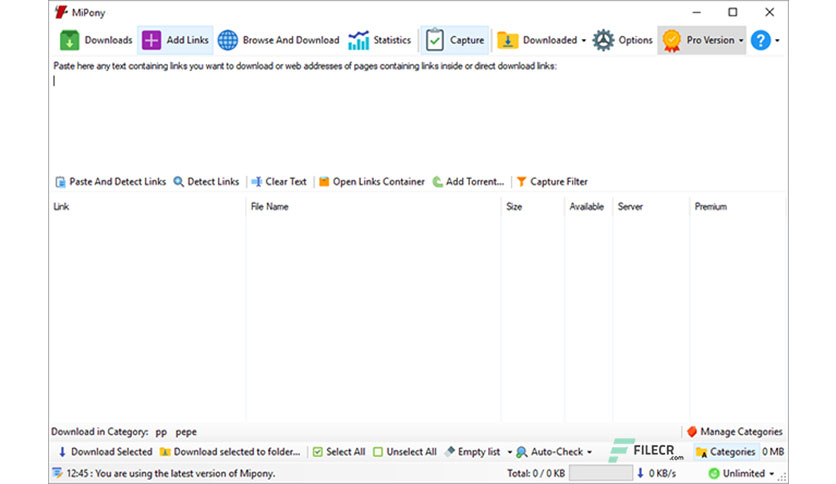Click the Clear Text icon
836x484 pixels.
(x=256, y=182)
